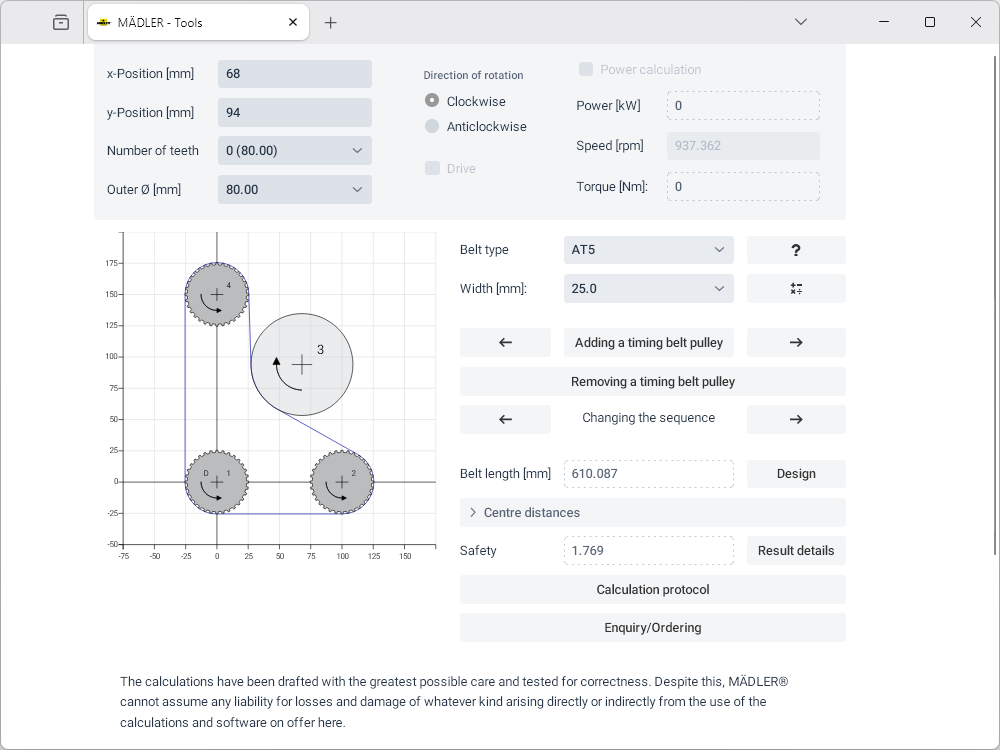Switch to the MÄDLER - Tools tab

tap(188, 22)
